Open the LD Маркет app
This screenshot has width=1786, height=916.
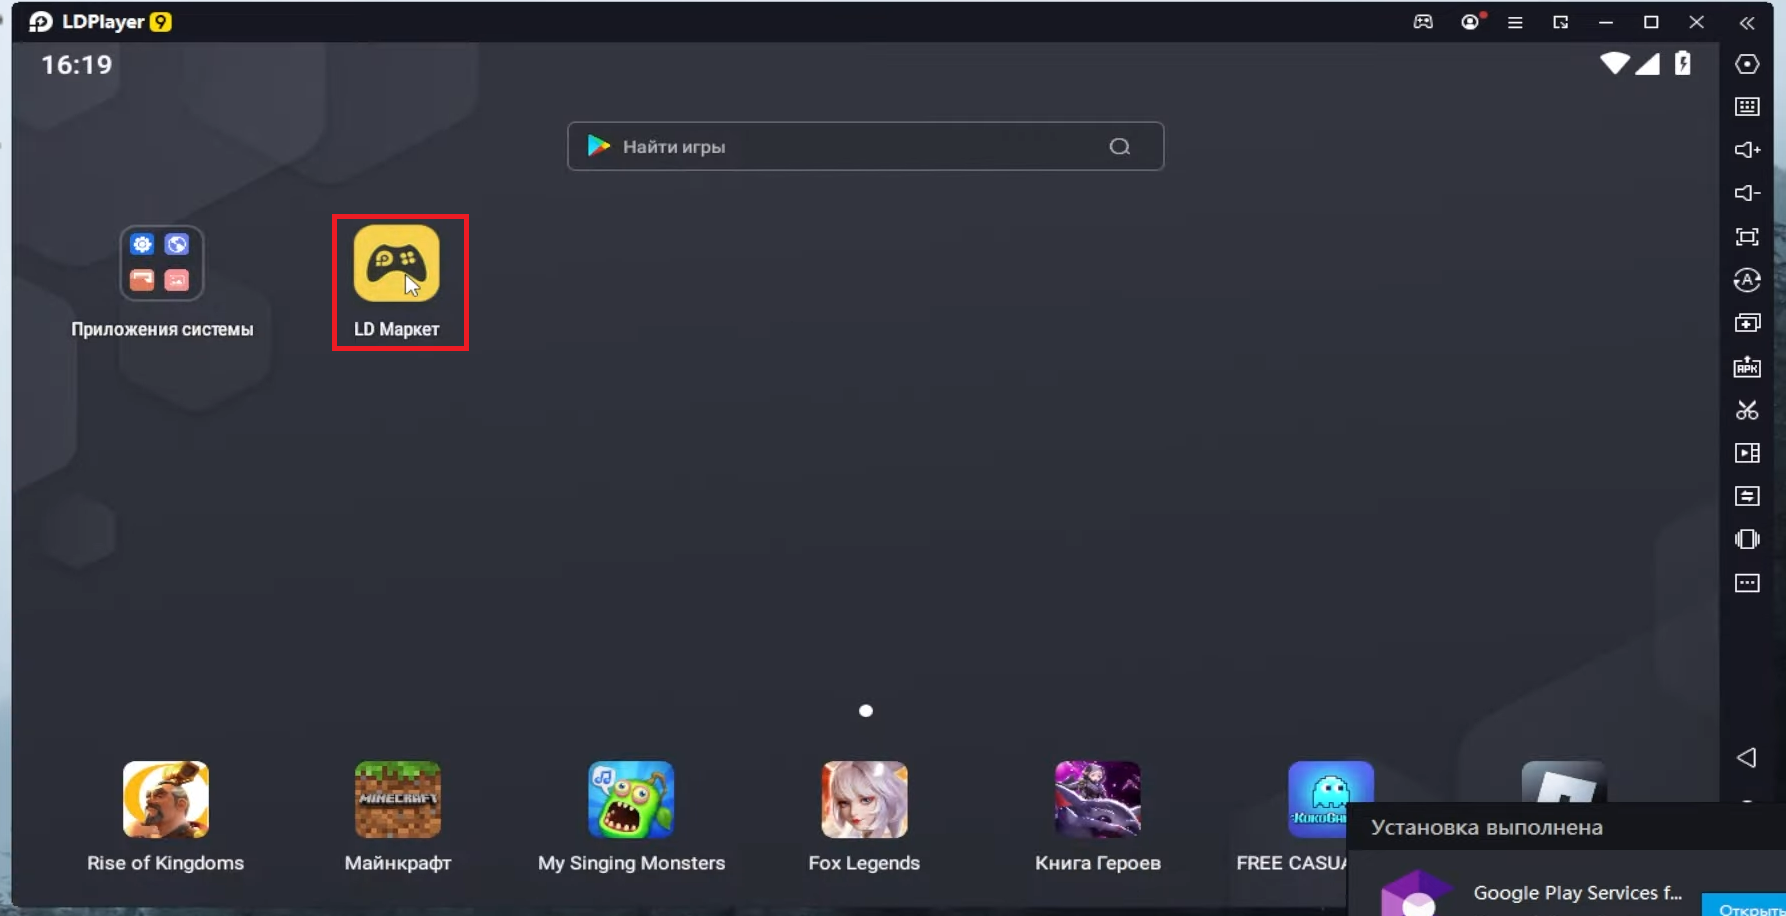[396, 263]
